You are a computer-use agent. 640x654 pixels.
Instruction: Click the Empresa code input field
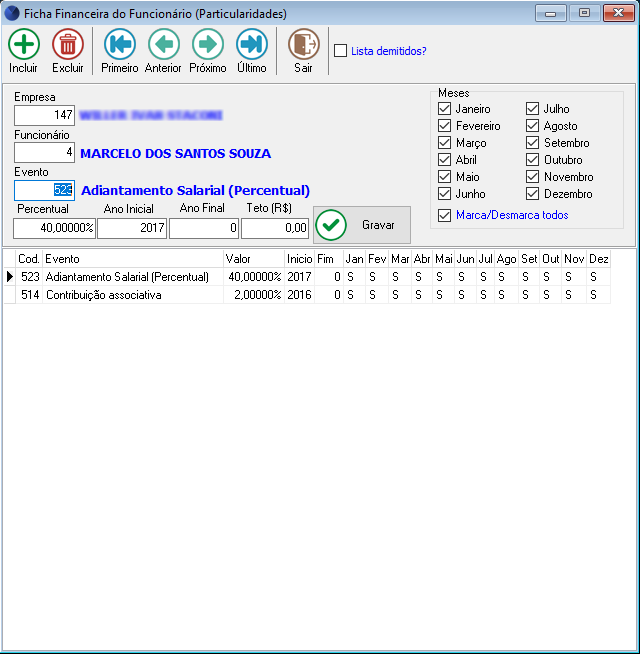pyautogui.click(x=44, y=116)
